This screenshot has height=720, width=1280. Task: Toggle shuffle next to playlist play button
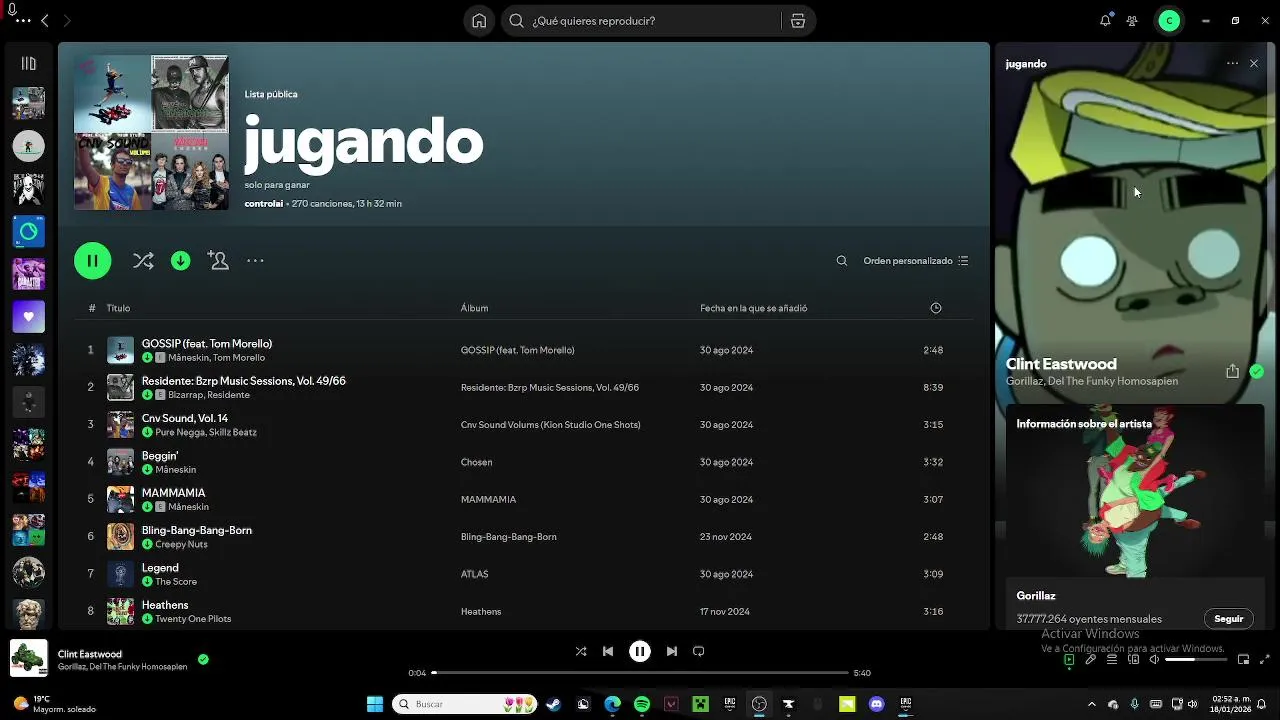click(143, 261)
